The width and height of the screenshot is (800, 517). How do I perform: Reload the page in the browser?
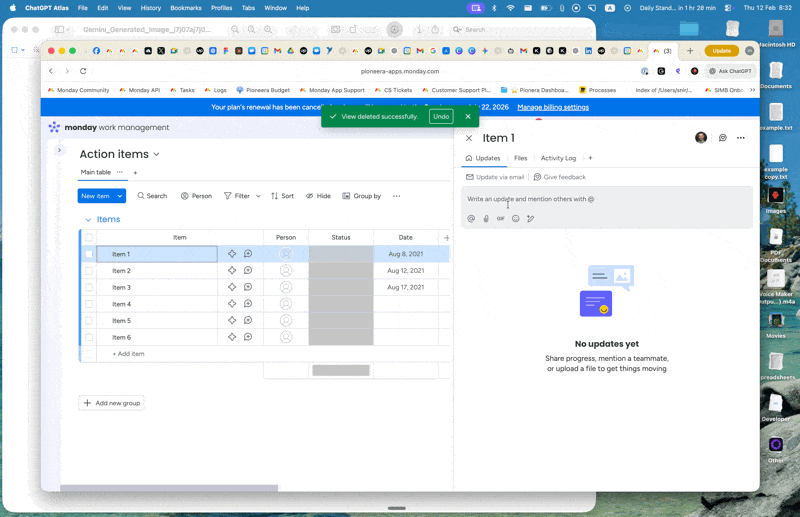[x=83, y=71]
